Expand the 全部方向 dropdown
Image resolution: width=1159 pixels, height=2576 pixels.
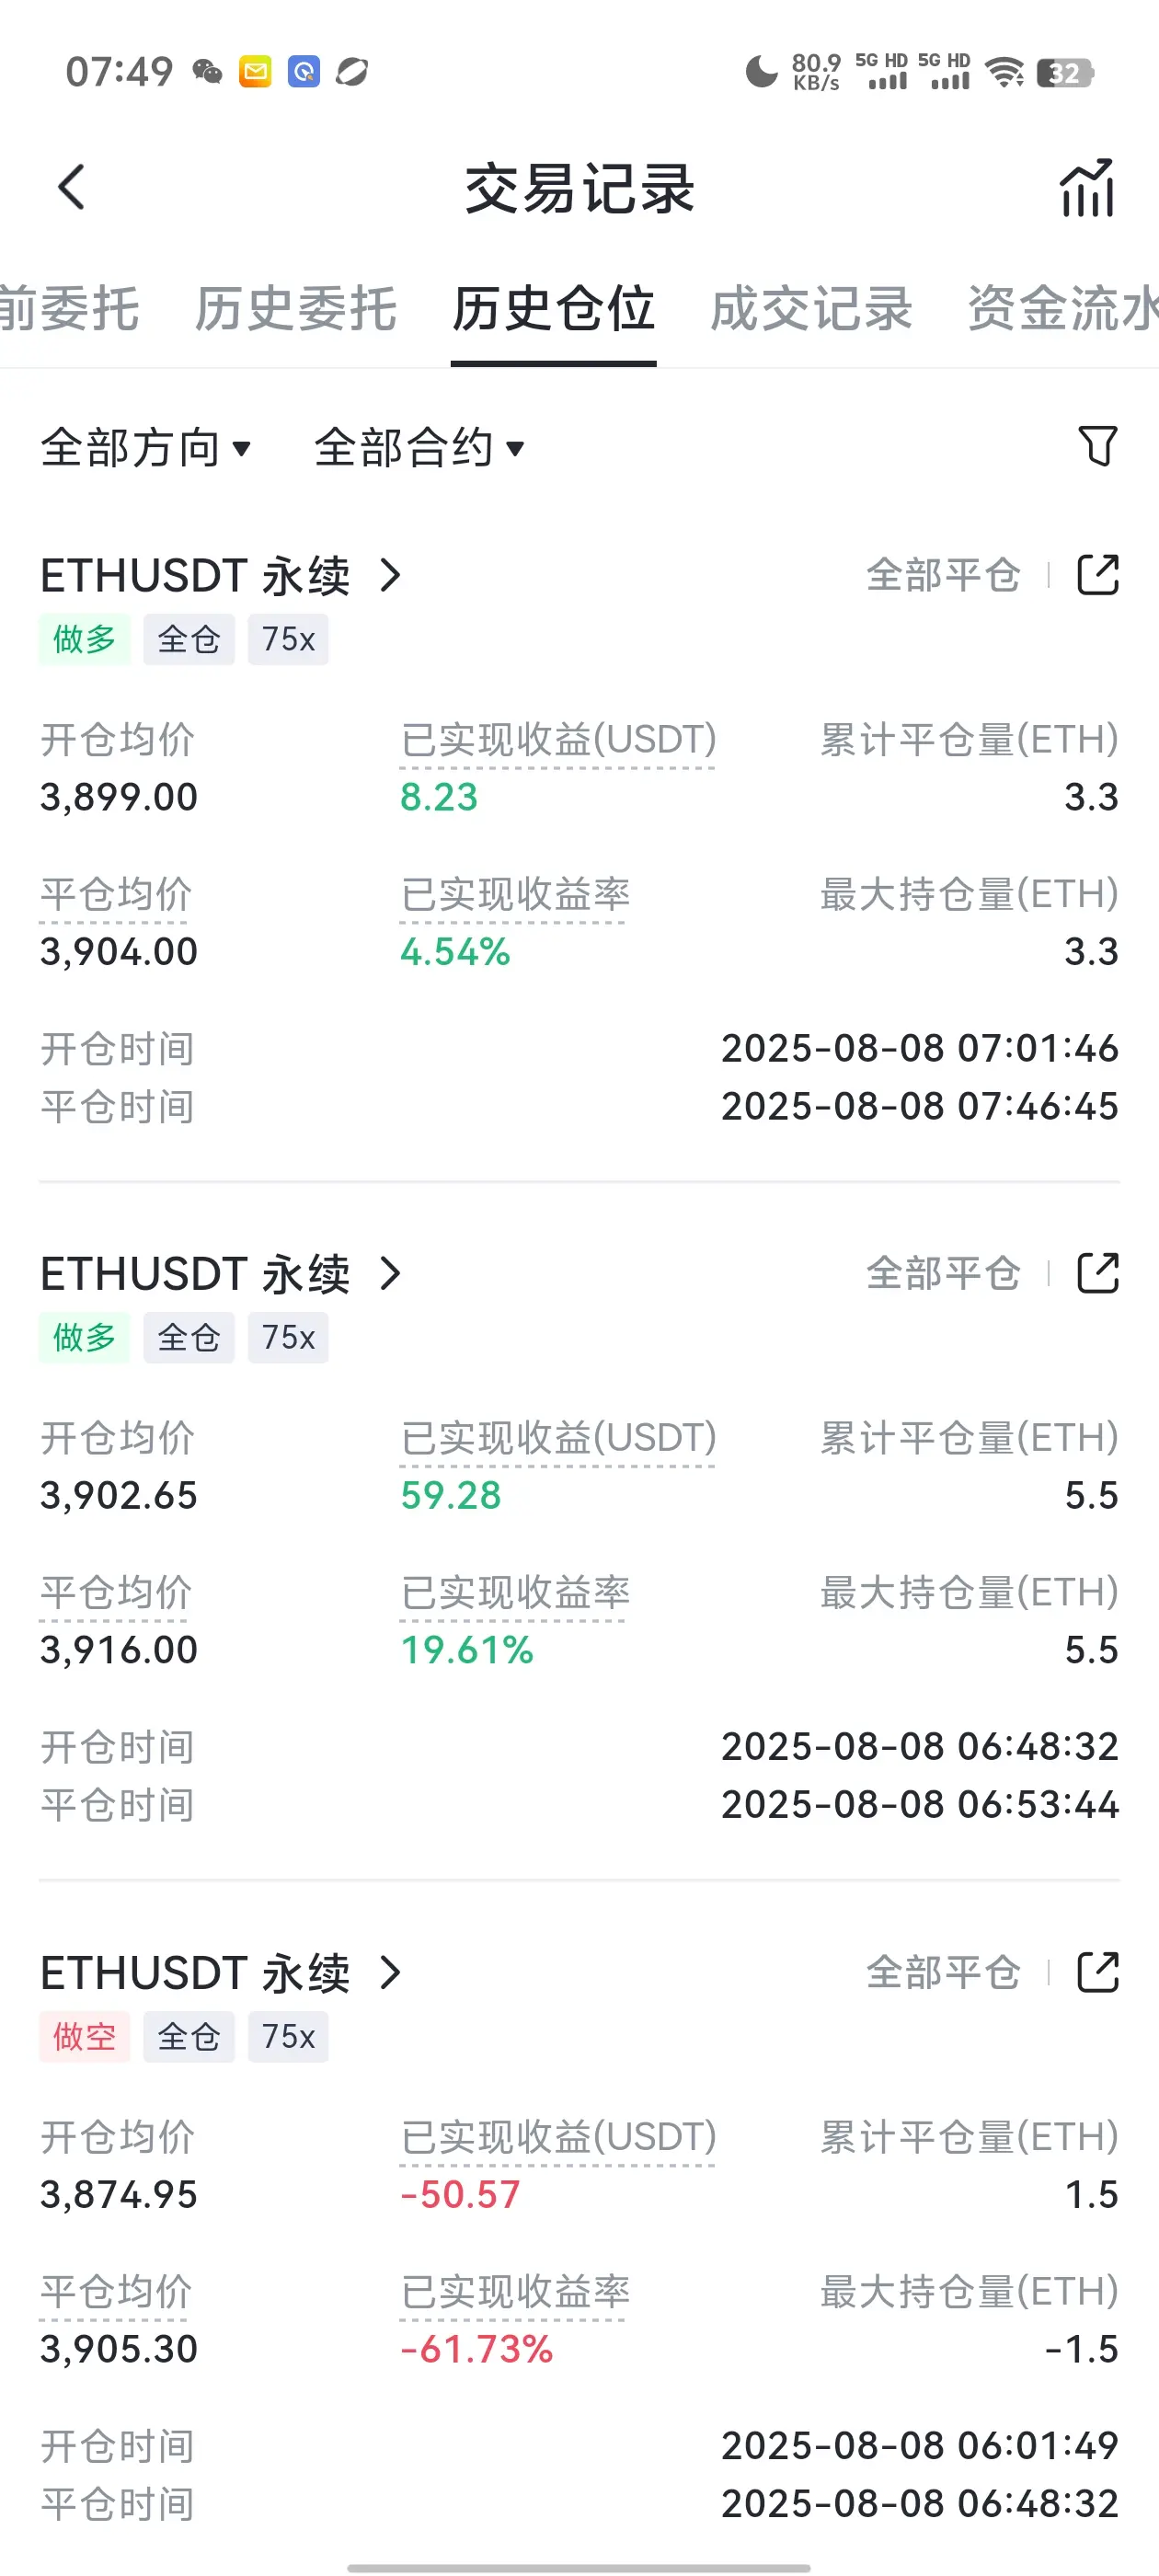click(x=145, y=447)
